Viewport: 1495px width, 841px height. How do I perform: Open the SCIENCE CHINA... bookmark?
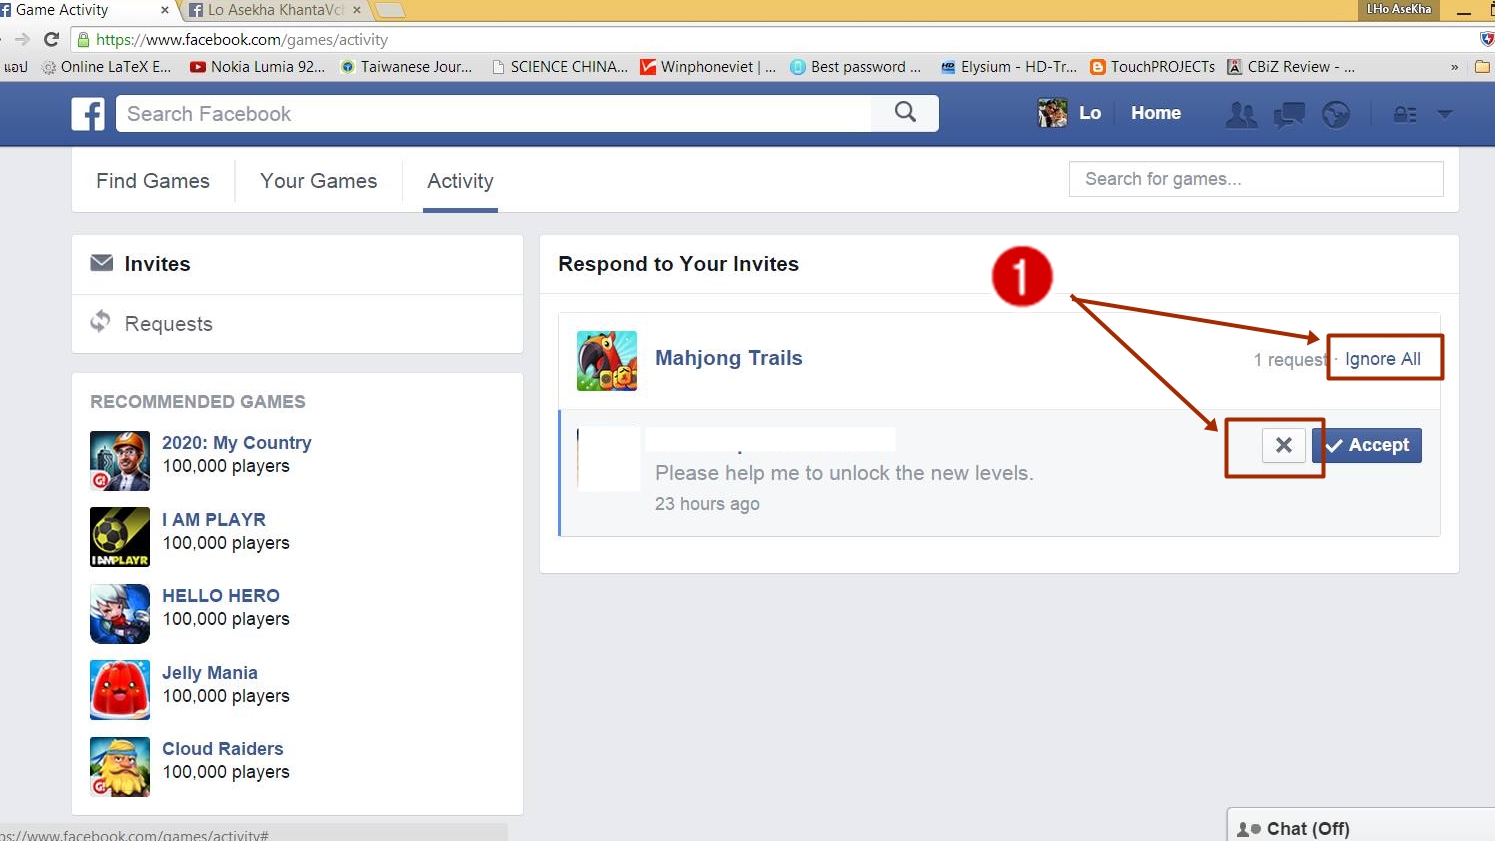coord(560,67)
